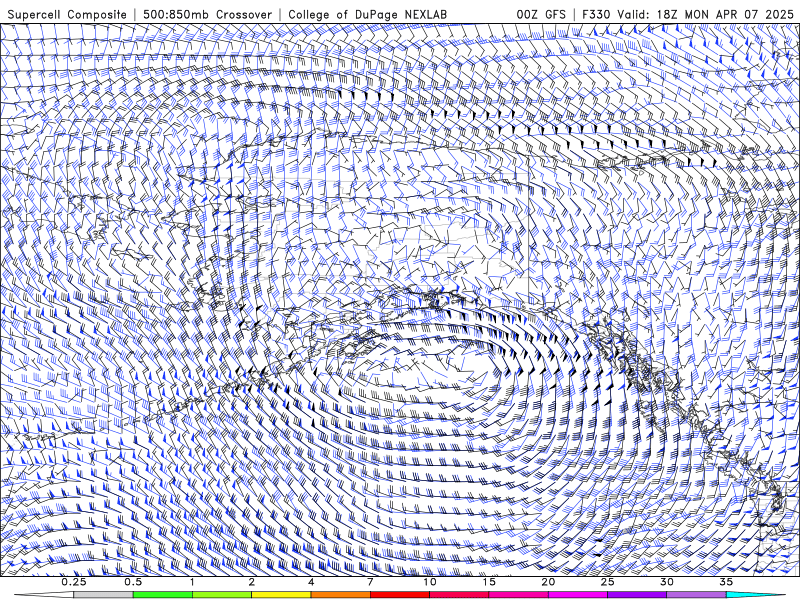The image size is (800, 600).
Task: Click the 20 value on color scale
Action: pos(548,582)
